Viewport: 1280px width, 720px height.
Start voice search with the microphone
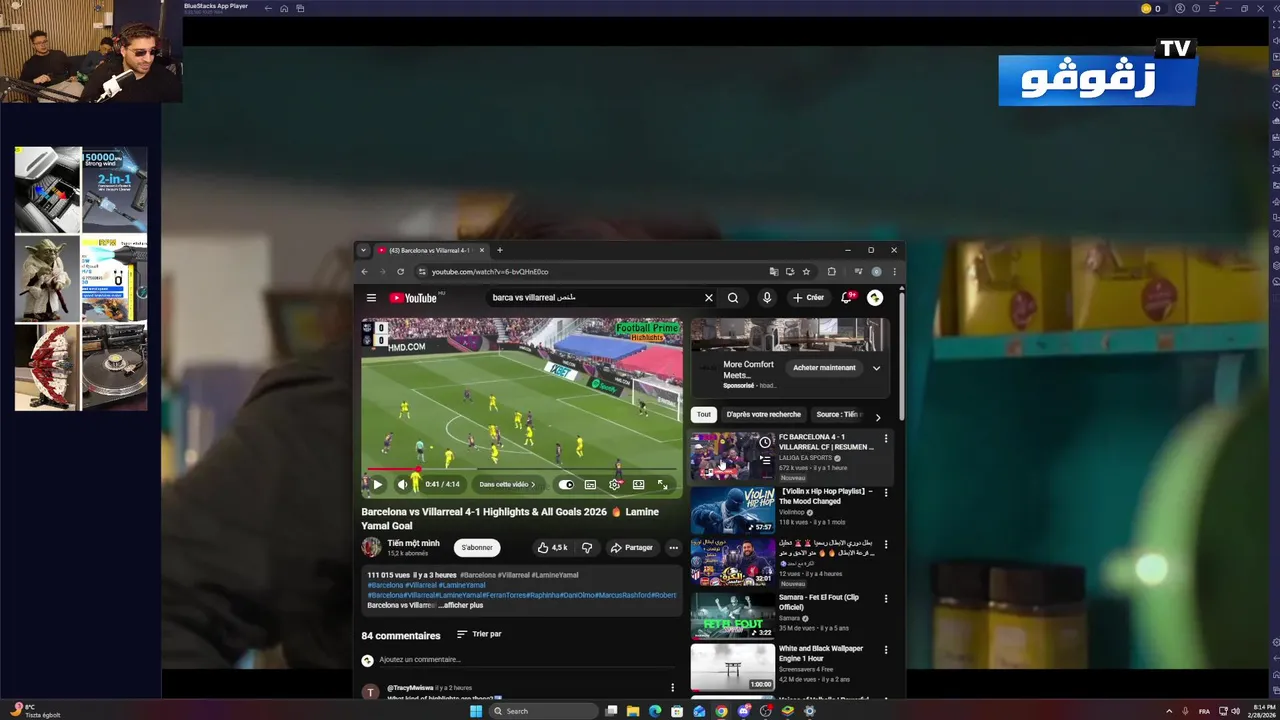tap(767, 298)
